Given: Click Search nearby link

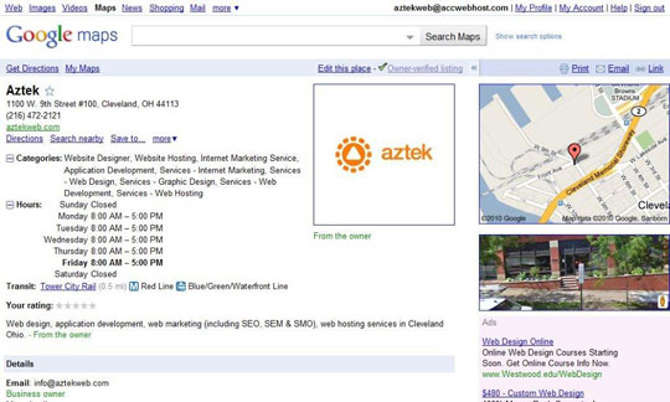Looking at the screenshot, I should point(77,138).
